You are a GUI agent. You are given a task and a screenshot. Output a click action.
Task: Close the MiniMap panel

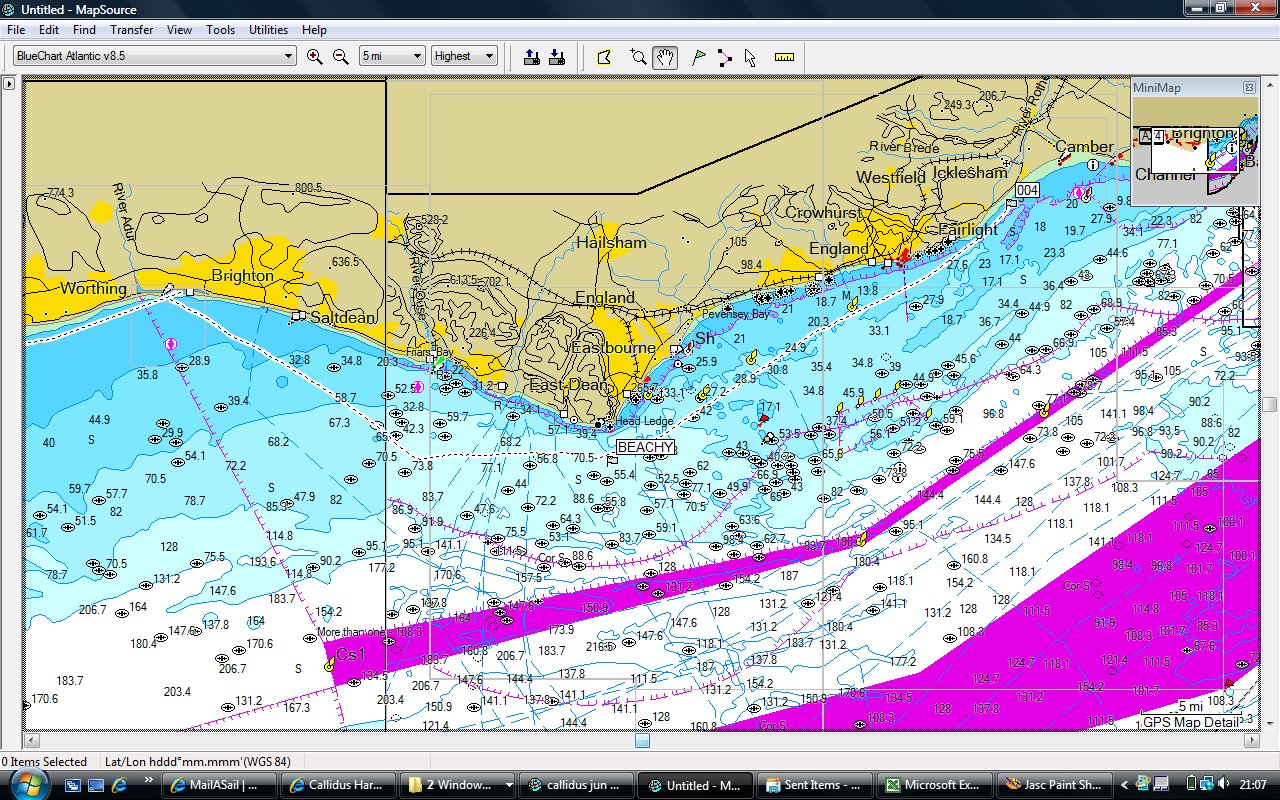[1249, 88]
